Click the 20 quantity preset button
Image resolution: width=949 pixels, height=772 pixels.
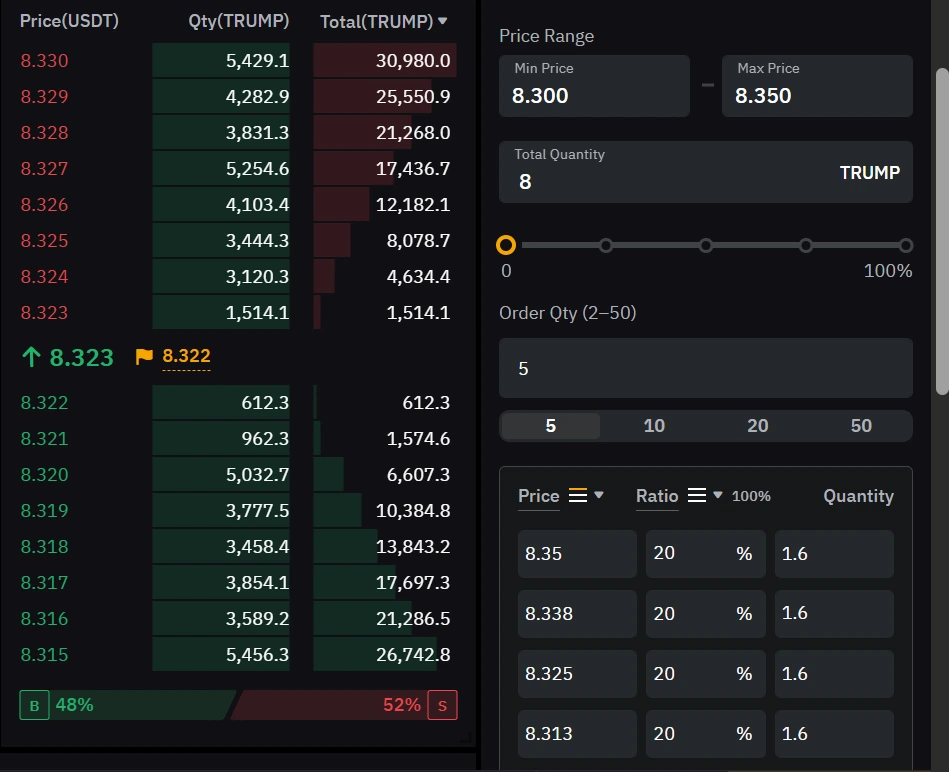pyautogui.click(x=757, y=425)
